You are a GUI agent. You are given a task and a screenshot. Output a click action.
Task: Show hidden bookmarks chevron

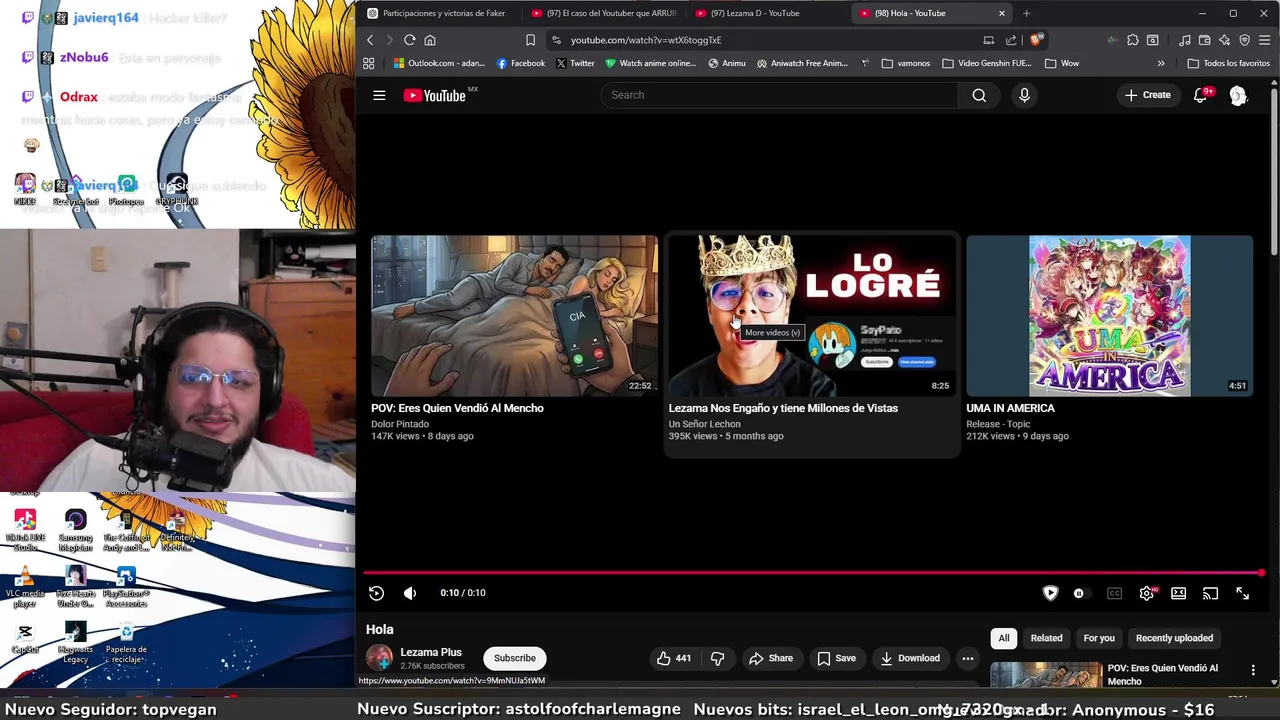tap(1161, 63)
